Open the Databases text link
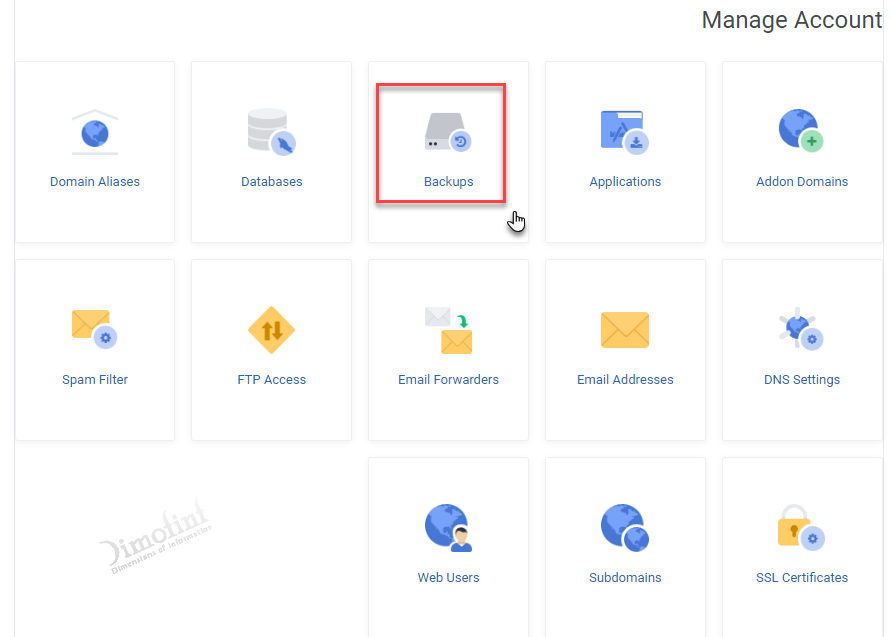892x637 pixels. pos(271,181)
